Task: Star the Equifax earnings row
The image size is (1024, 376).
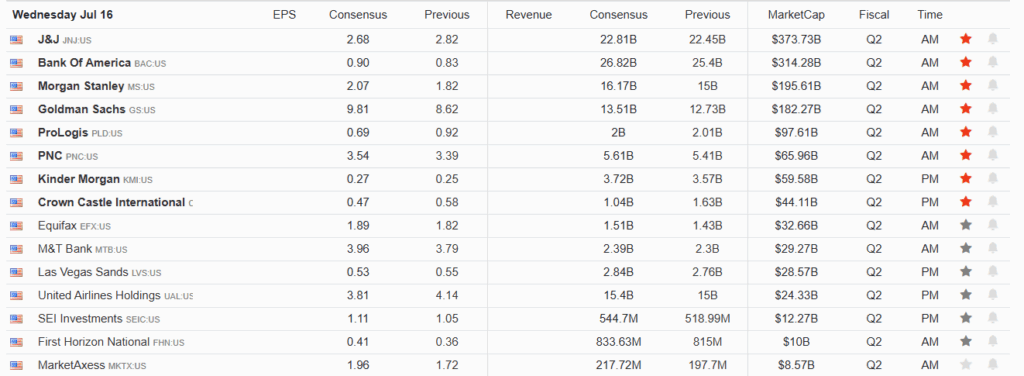Action: click(x=966, y=225)
